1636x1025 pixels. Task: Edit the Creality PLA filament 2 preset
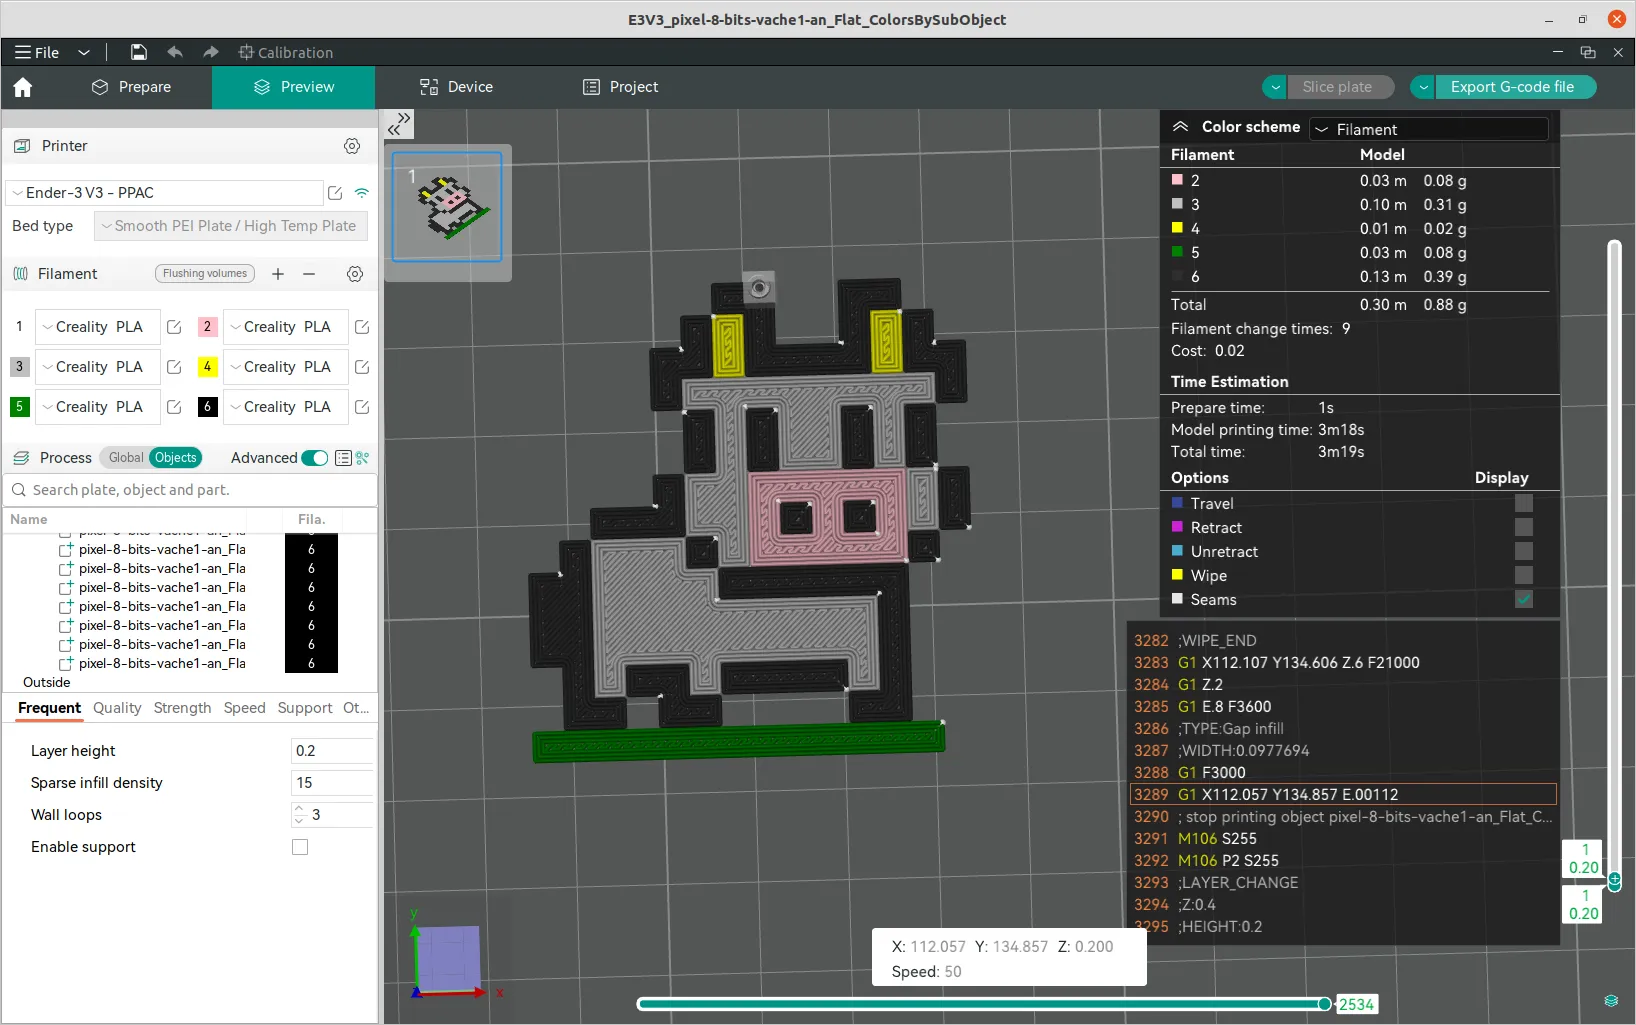coord(362,327)
